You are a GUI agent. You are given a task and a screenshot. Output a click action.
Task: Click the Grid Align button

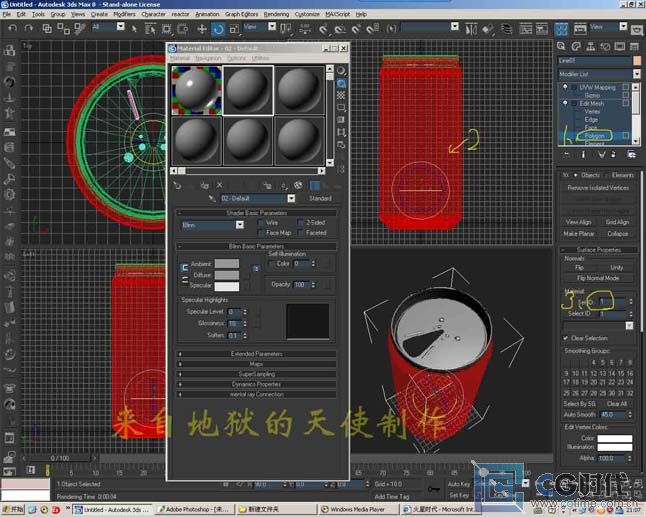point(617,222)
